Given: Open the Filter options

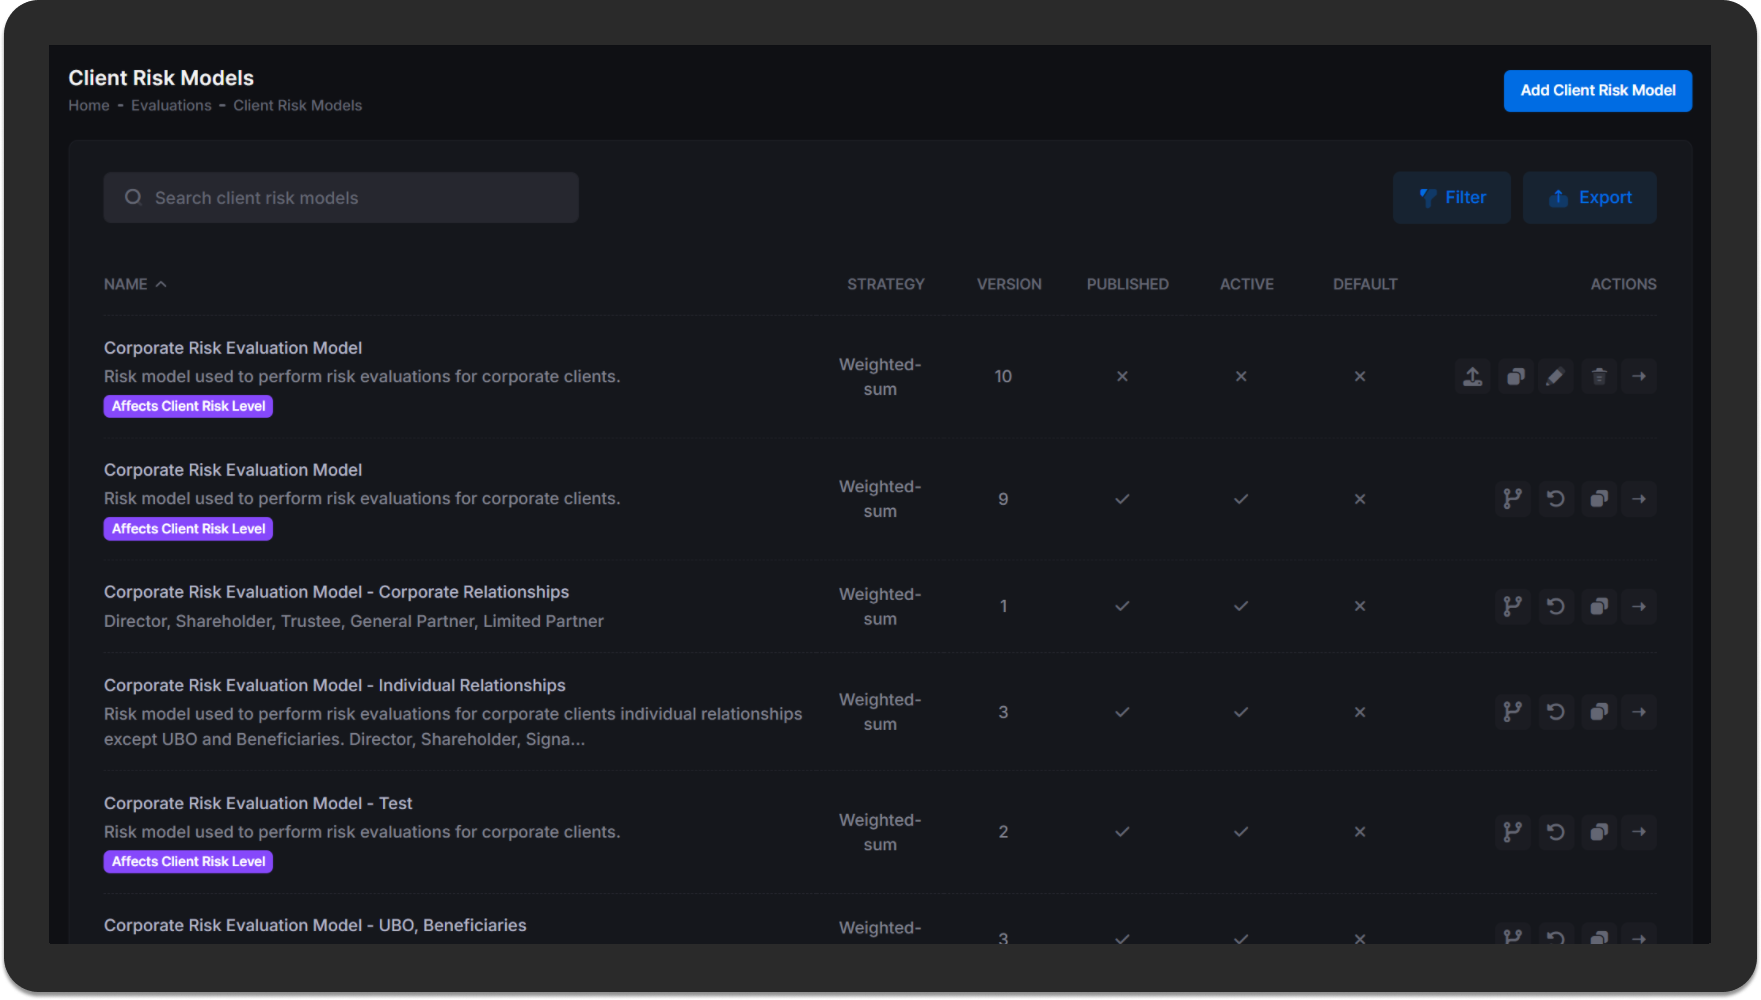Looking at the screenshot, I should click(x=1451, y=198).
